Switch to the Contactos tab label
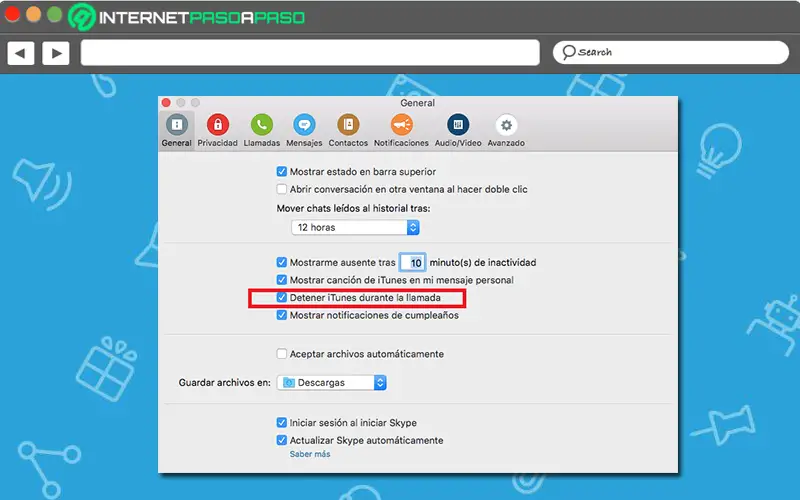800x500 pixels. point(348,143)
